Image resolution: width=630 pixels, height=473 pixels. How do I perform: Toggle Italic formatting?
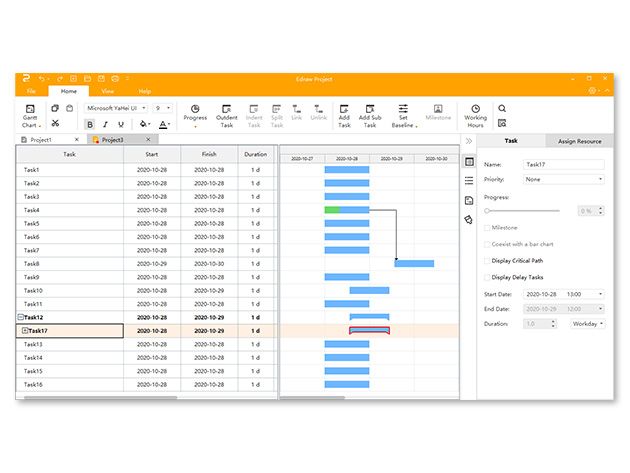tap(105, 124)
